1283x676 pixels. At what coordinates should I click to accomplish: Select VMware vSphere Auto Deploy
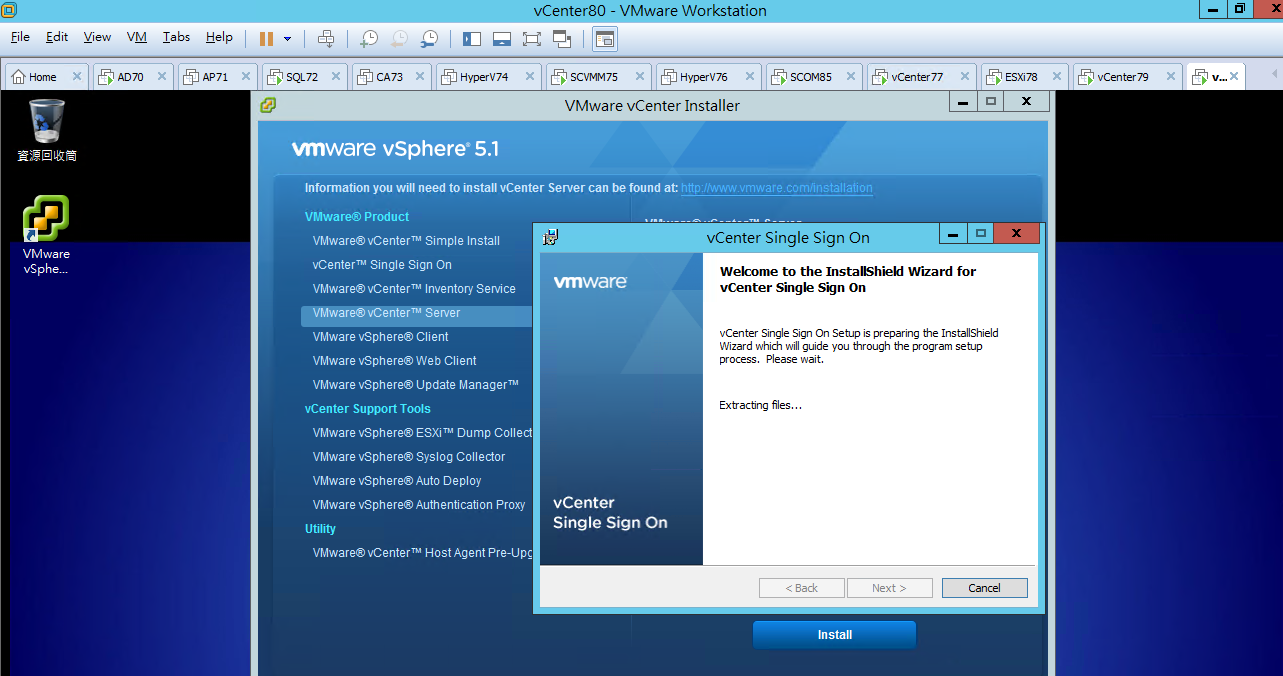(397, 481)
